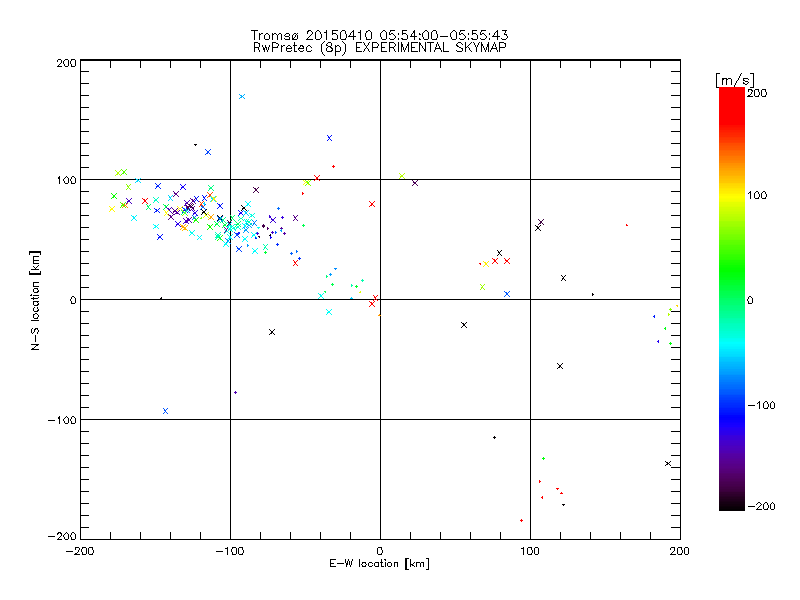
Task: Select the '[m/s]' colorbar unit label
Action: point(735,80)
